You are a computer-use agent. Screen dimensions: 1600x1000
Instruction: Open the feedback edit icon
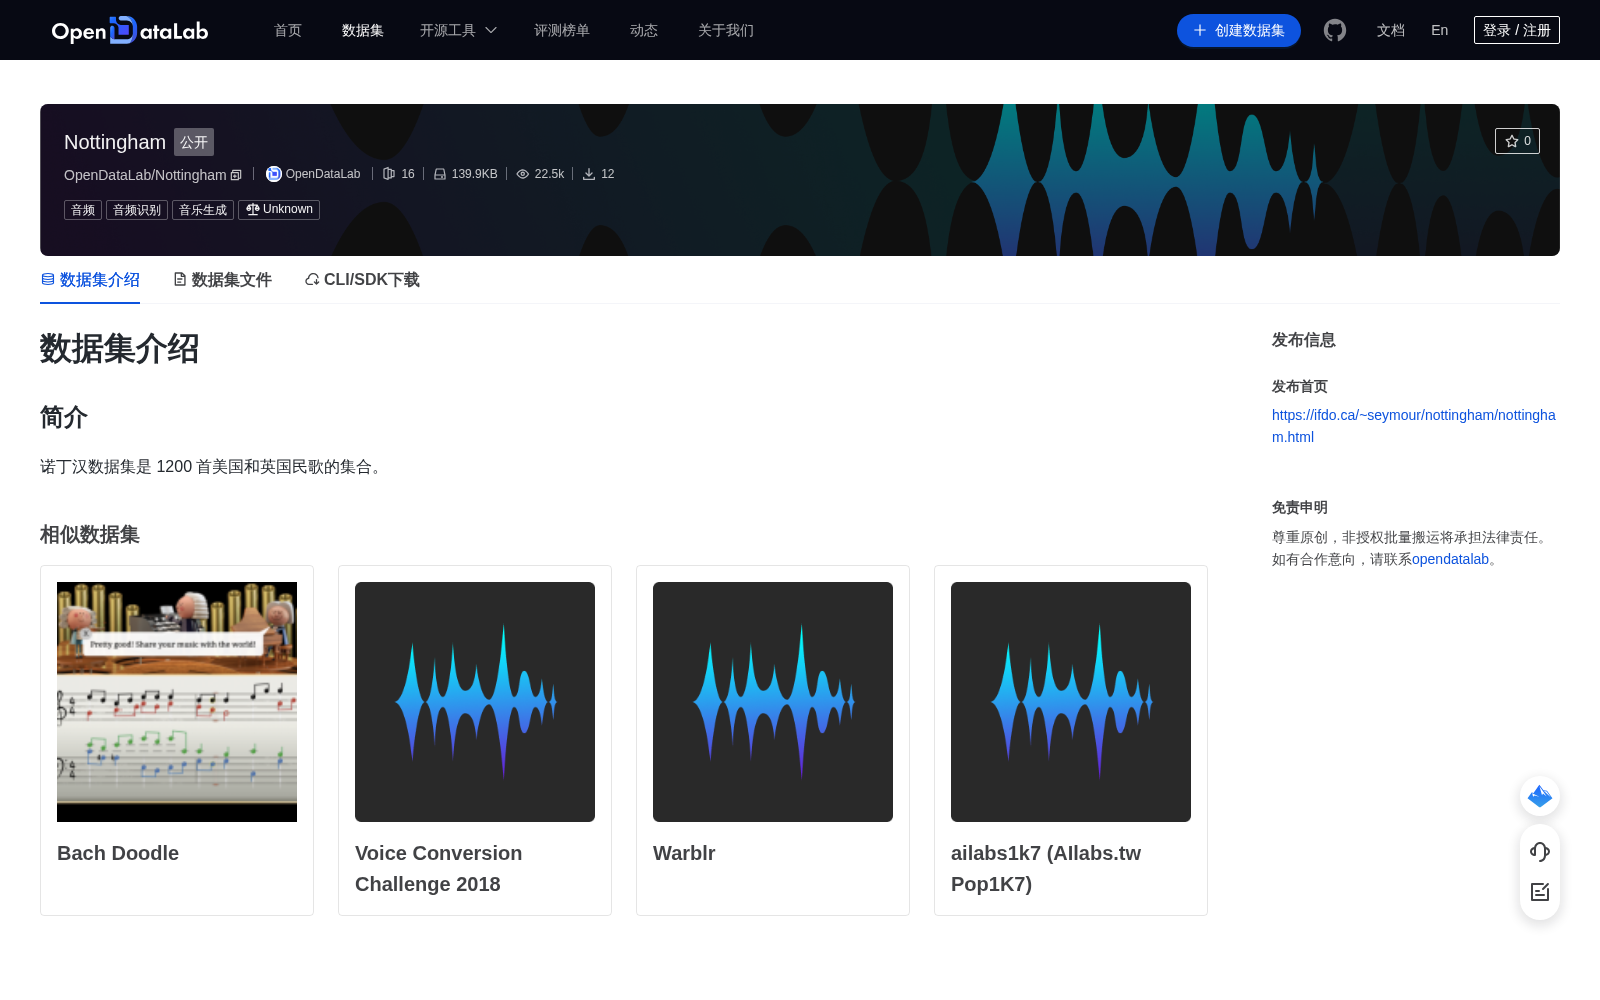pyautogui.click(x=1540, y=892)
